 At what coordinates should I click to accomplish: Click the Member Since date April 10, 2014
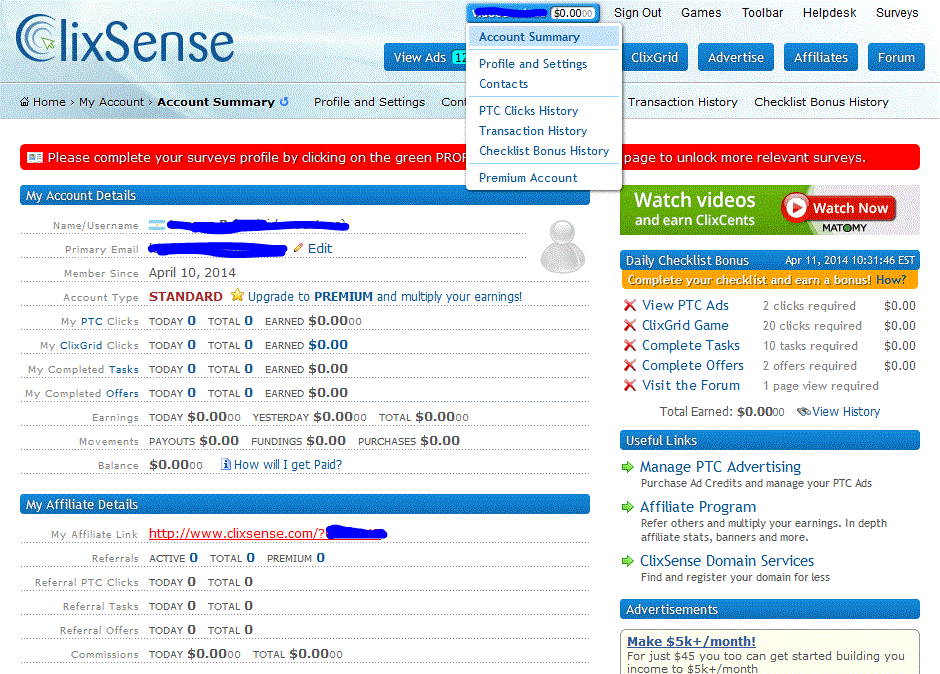point(192,272)
